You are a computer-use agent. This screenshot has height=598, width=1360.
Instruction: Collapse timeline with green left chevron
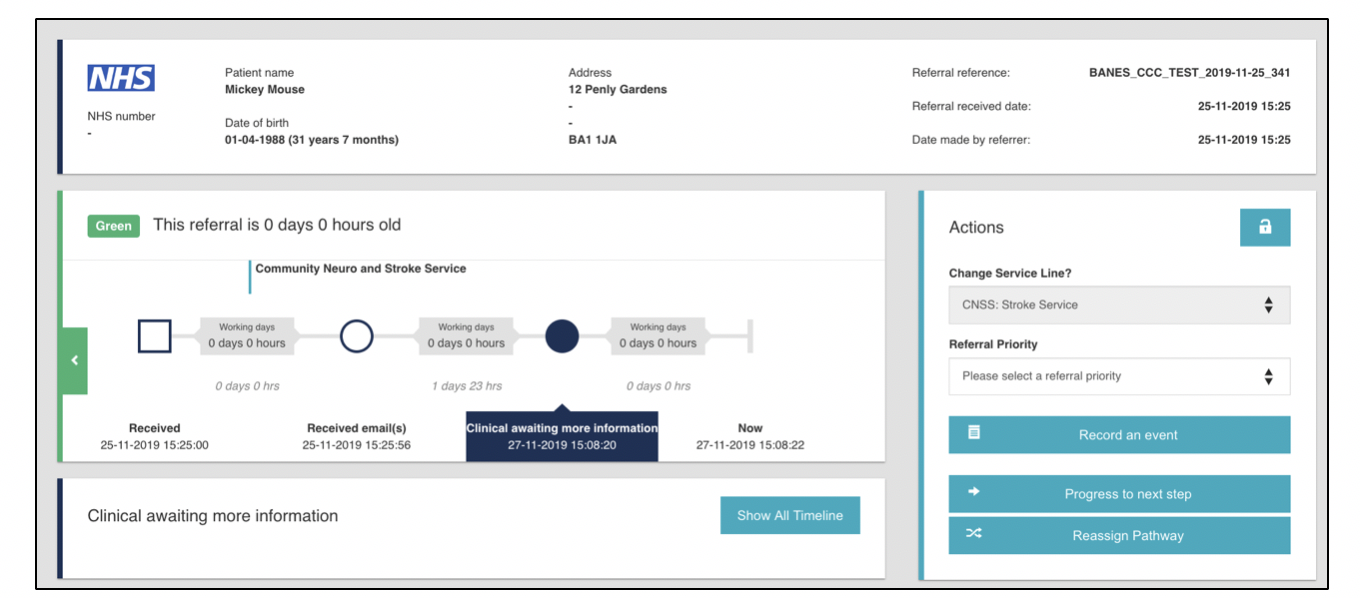point(74,361)
